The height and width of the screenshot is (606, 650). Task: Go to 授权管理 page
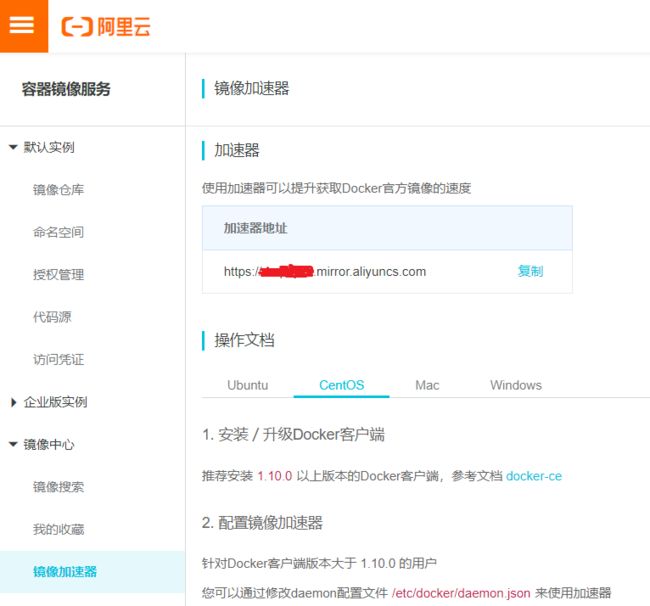point(58,274)
